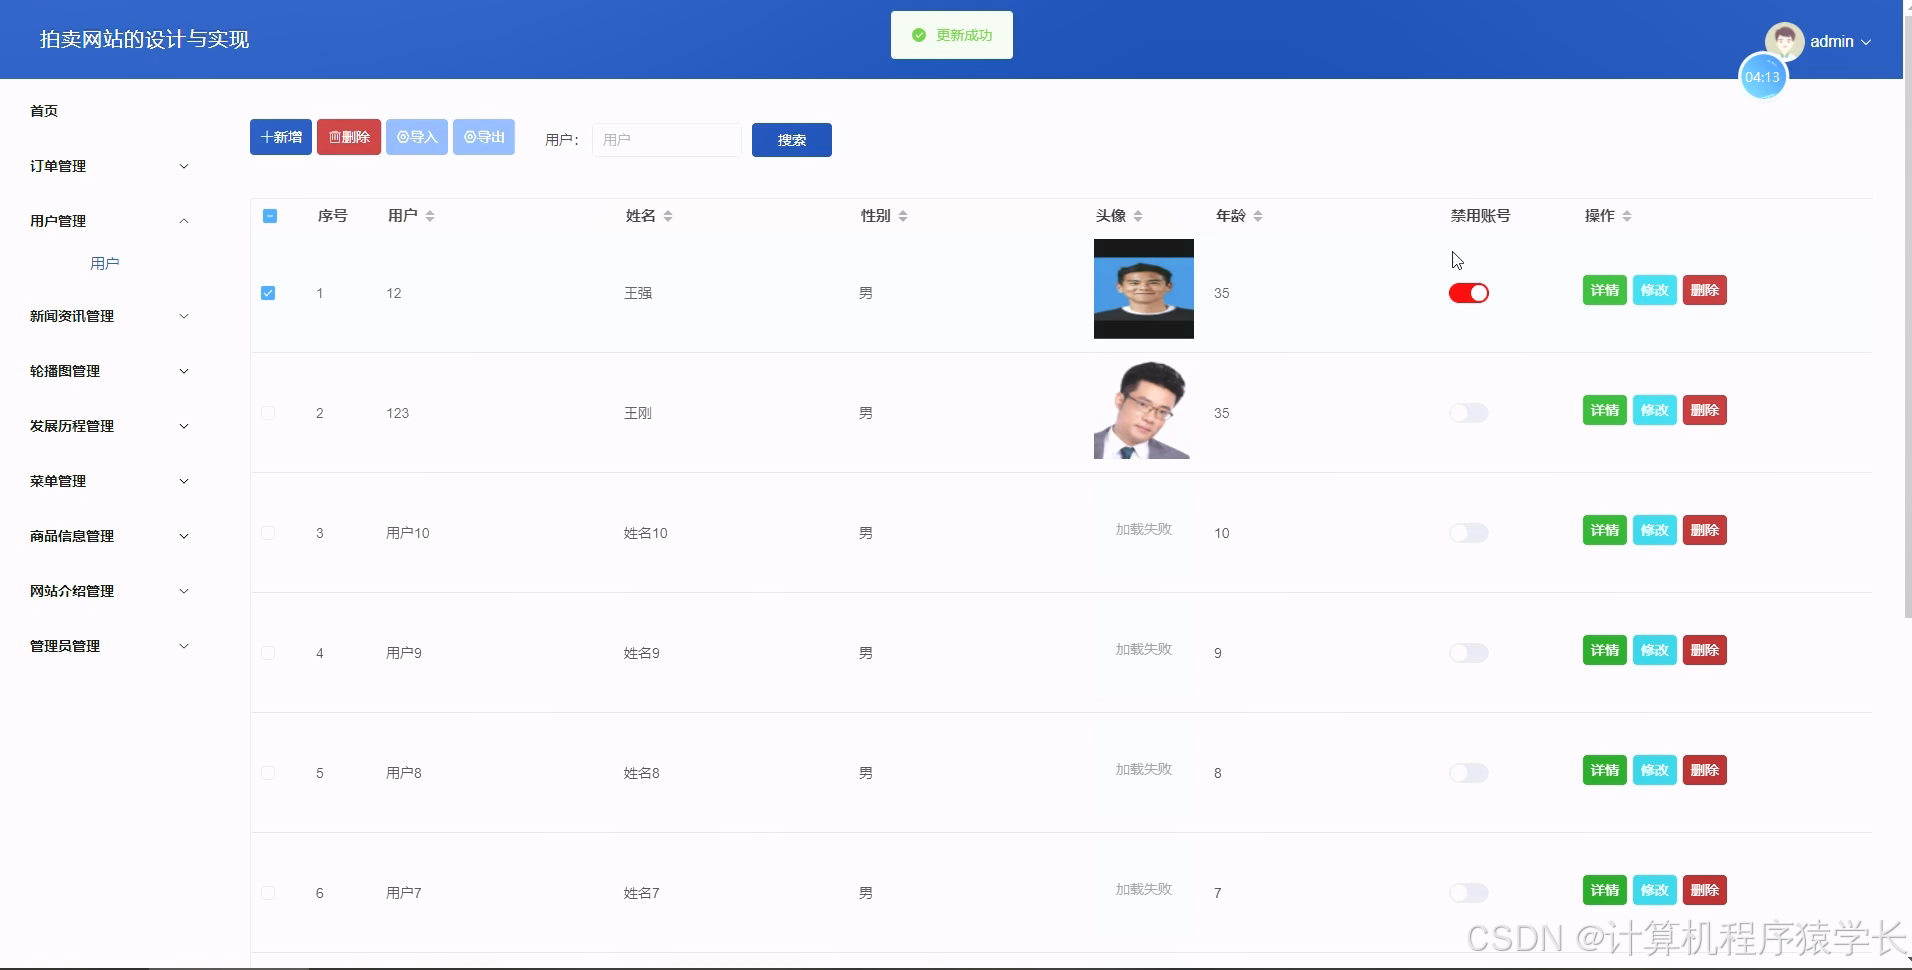Click the 搜索 search button
1912x970 pixels.
(x=791, y=139)
